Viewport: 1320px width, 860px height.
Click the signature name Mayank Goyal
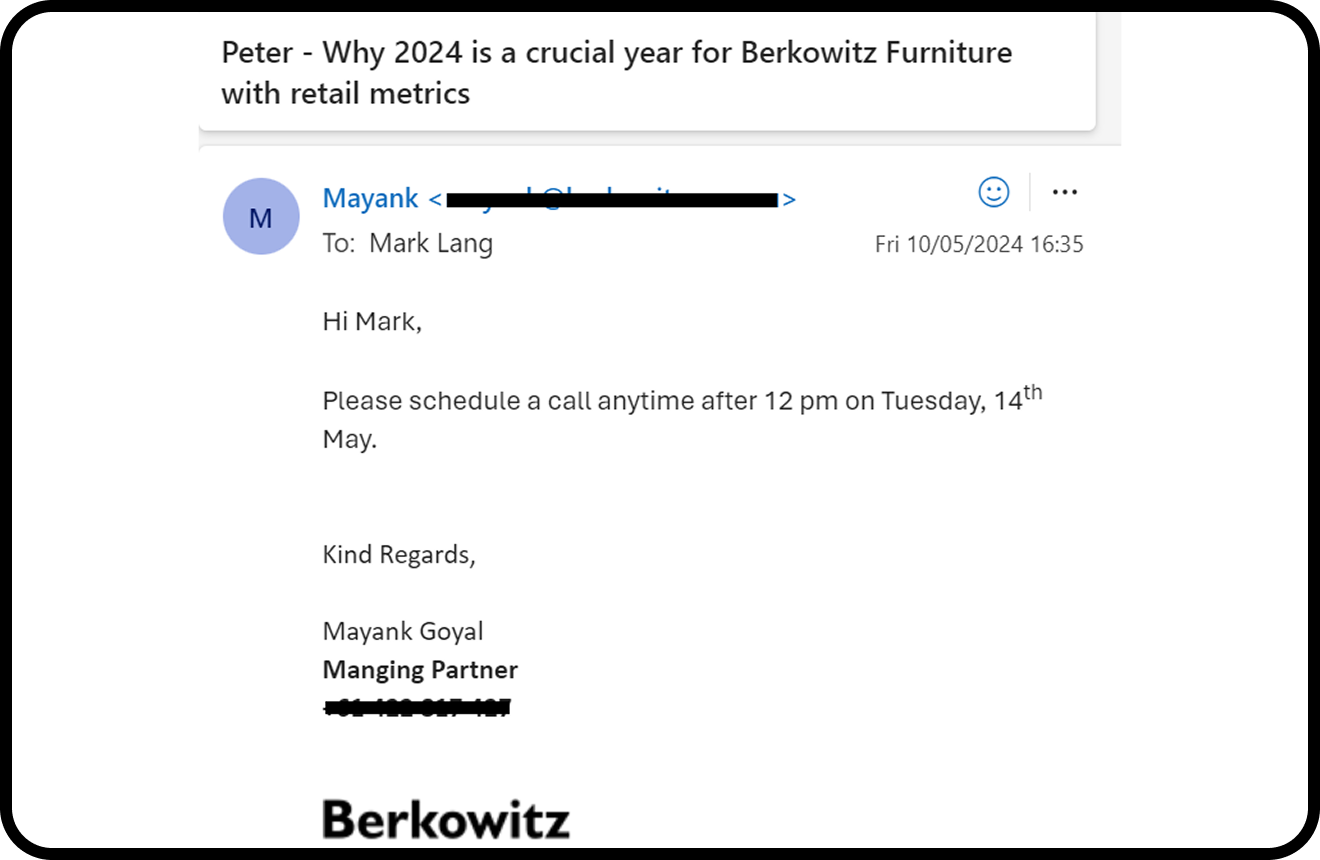[x=403, y=632]
